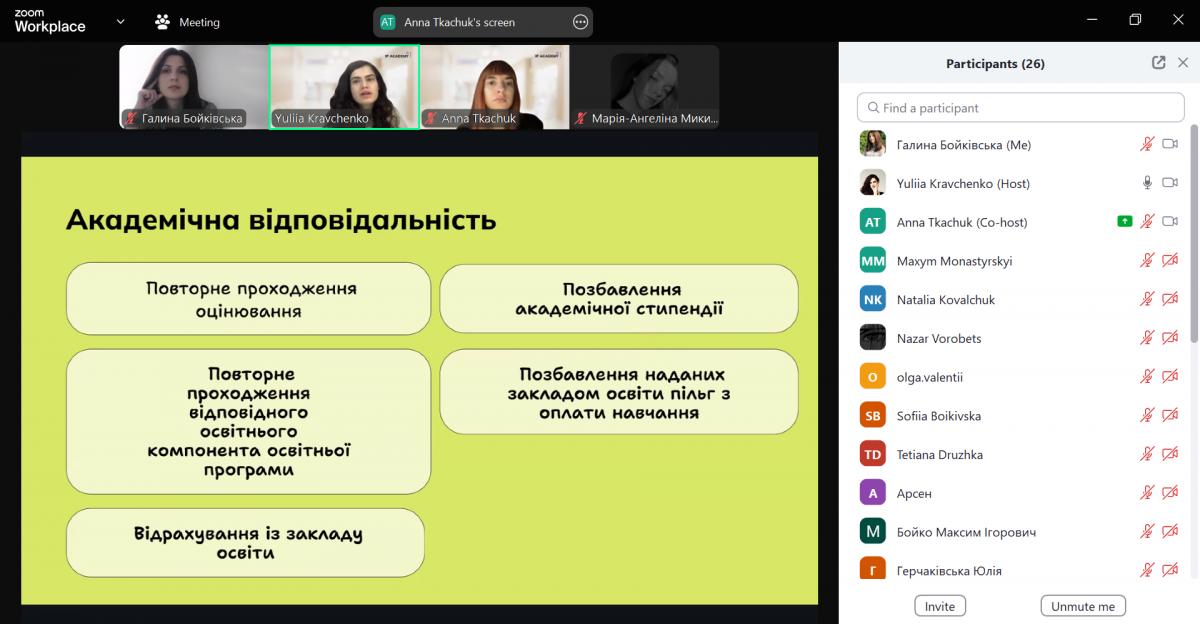Screen dimensions: 1200x624
Task: Click Anna Tkachuk's green screen sharing icon
Action: point(1125,222)
